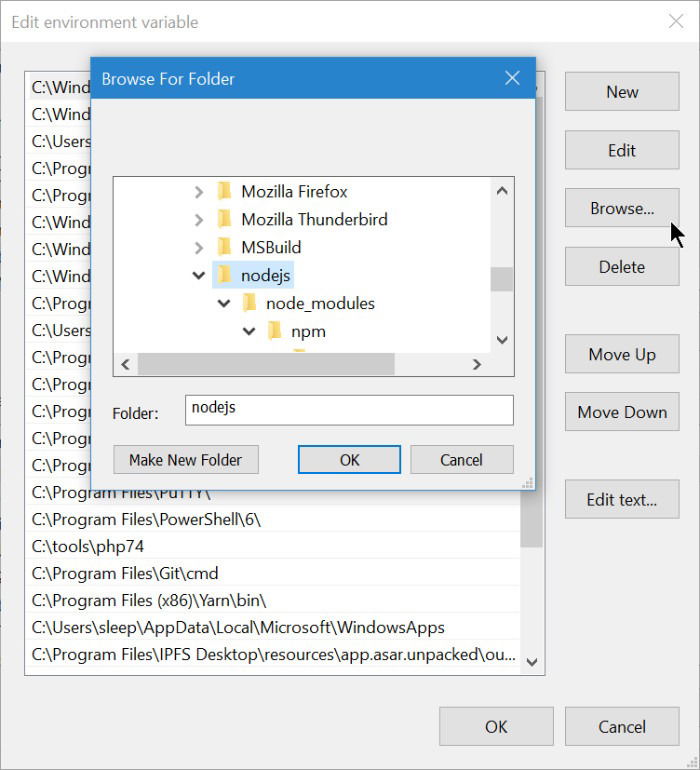Click the Mozilla Firefox folder icon
The height and width of the screenshot is (770, 700).
(x=224, y=191)
